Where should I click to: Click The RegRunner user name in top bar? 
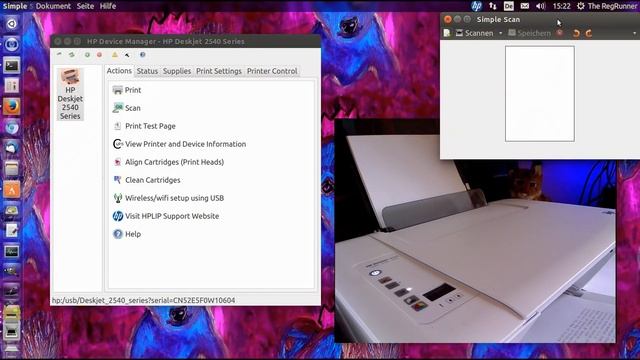coord(612,6)
